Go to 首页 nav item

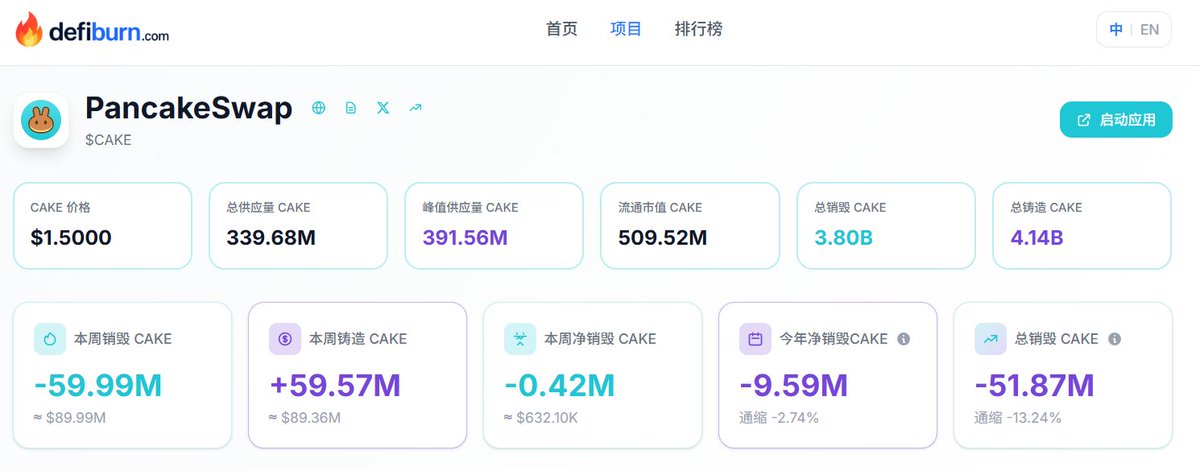(x=562, y=29)
